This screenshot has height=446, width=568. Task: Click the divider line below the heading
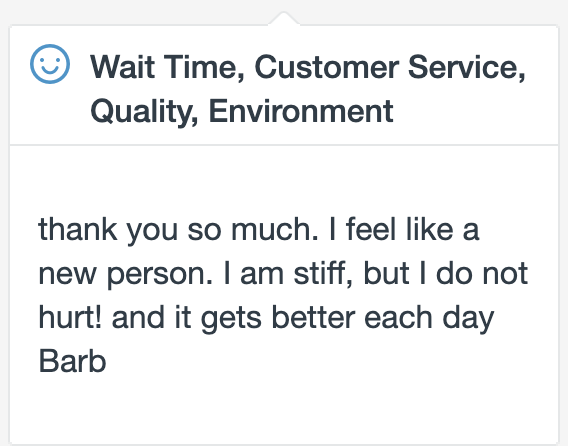(284, 145)
